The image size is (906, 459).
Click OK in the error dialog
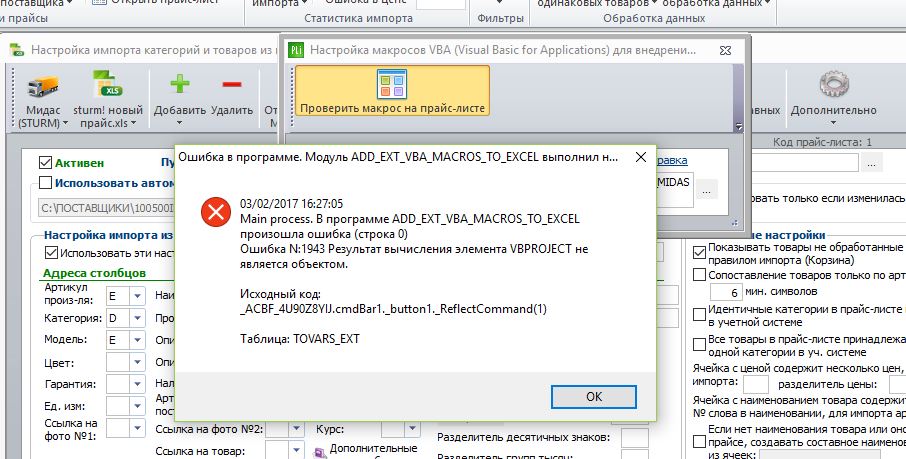pyautogui.click(x=593, y=397)
